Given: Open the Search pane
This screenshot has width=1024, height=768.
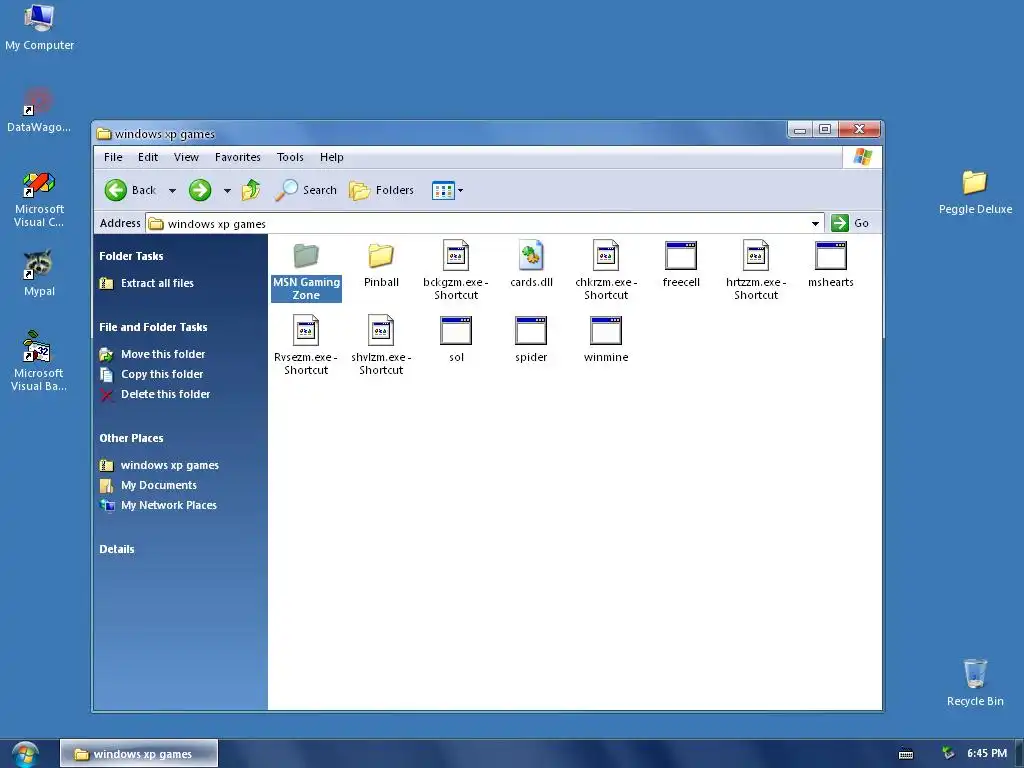Looking at the screenshot, I should 306,190.
